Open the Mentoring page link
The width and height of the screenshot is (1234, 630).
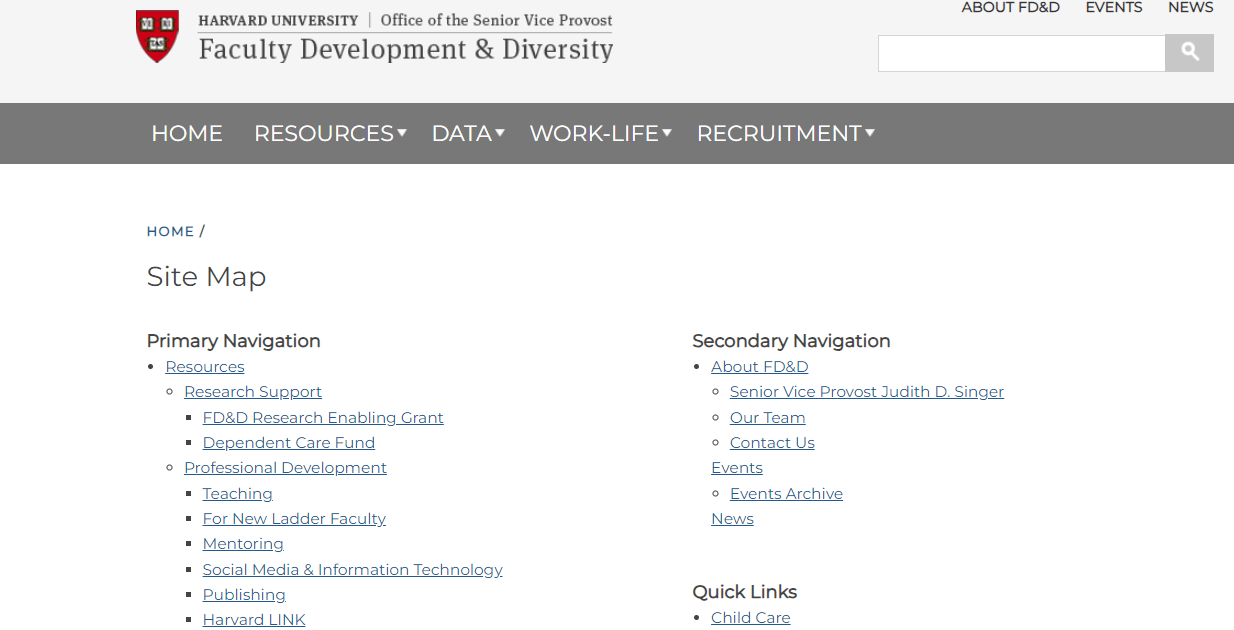coord(242,543)
